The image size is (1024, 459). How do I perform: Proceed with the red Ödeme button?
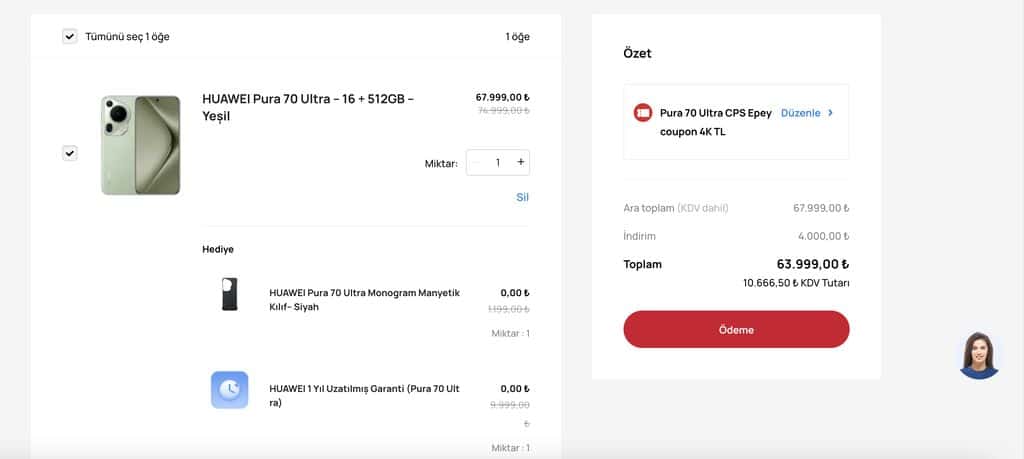(x=736, y=330)
